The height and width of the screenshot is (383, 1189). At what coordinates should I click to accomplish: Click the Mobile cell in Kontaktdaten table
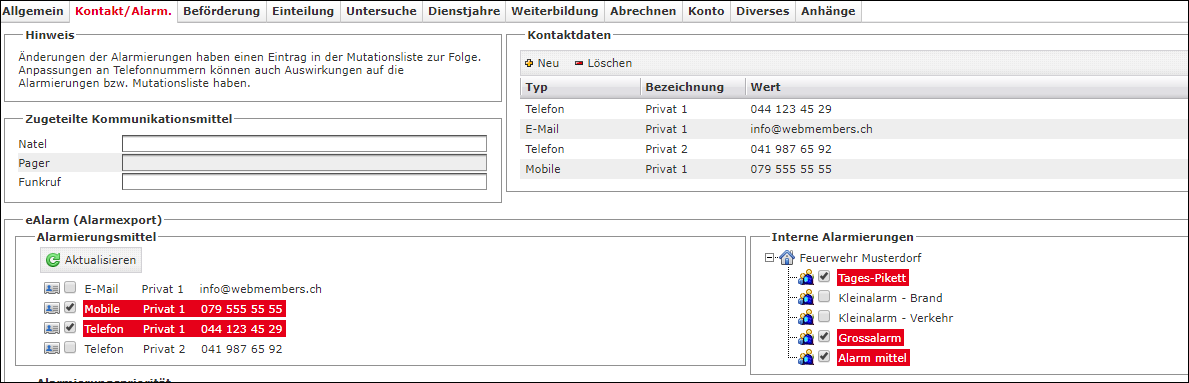pyautogui.click(x=543, y=168)
